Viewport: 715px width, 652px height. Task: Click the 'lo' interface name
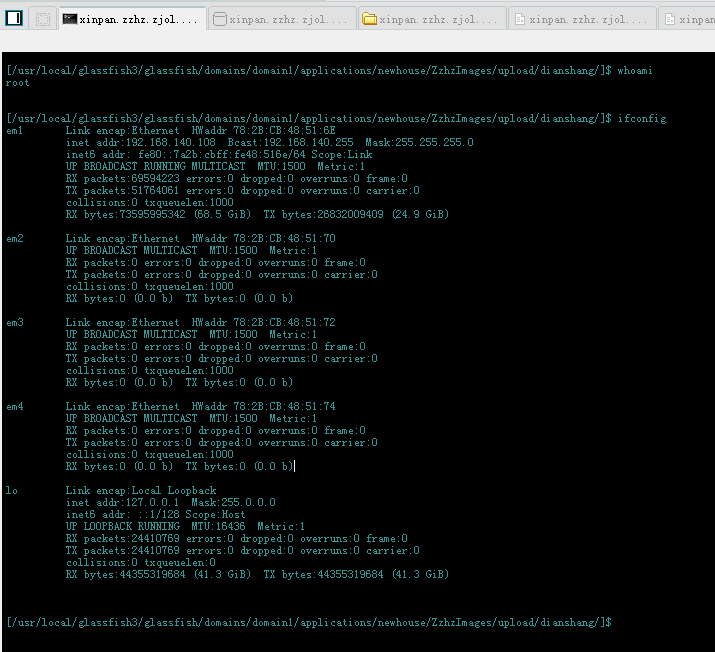(x=11, y=490)
